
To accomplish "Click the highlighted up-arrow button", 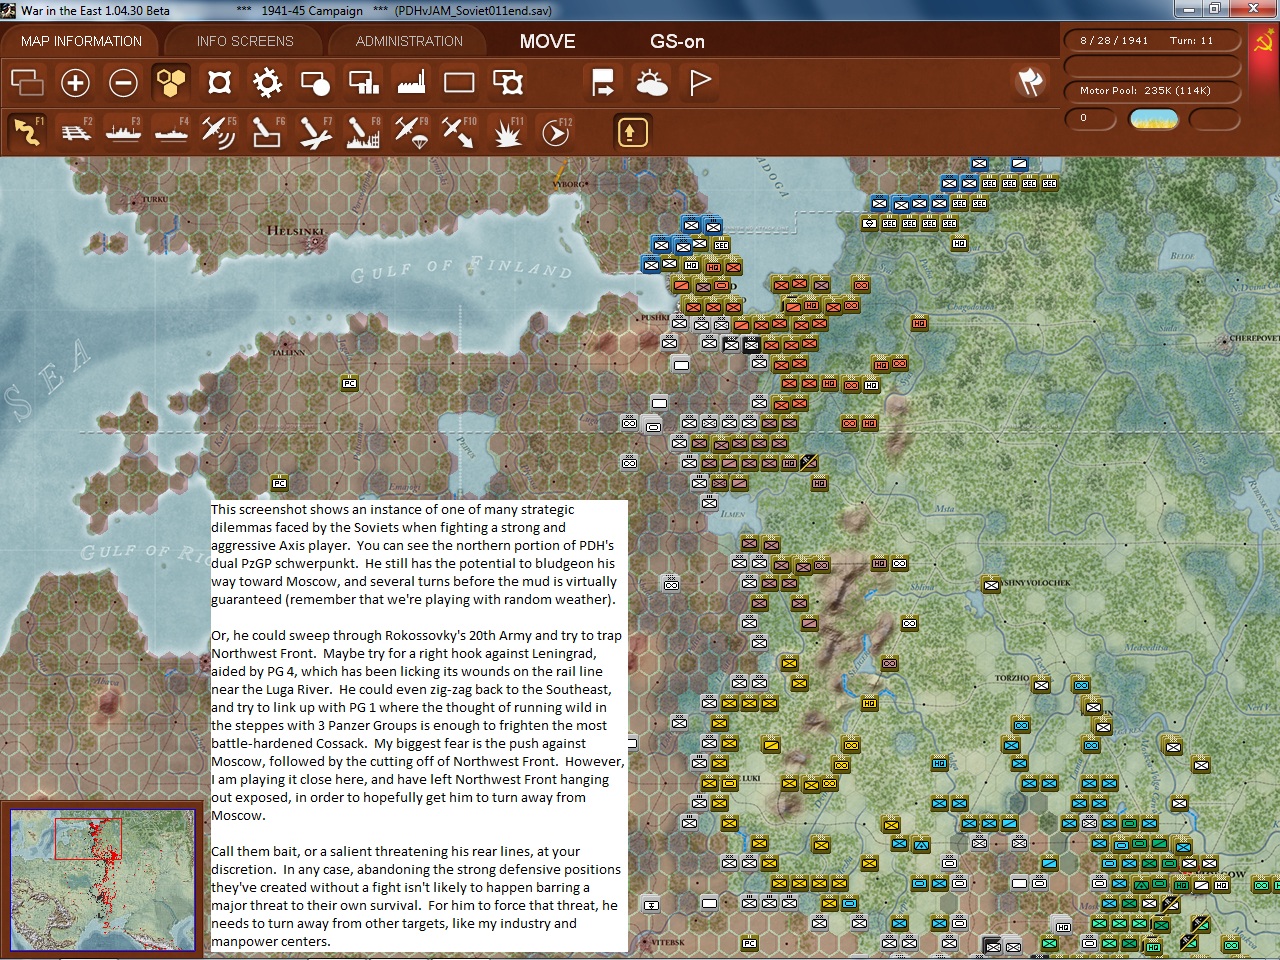I will point(632,132).
